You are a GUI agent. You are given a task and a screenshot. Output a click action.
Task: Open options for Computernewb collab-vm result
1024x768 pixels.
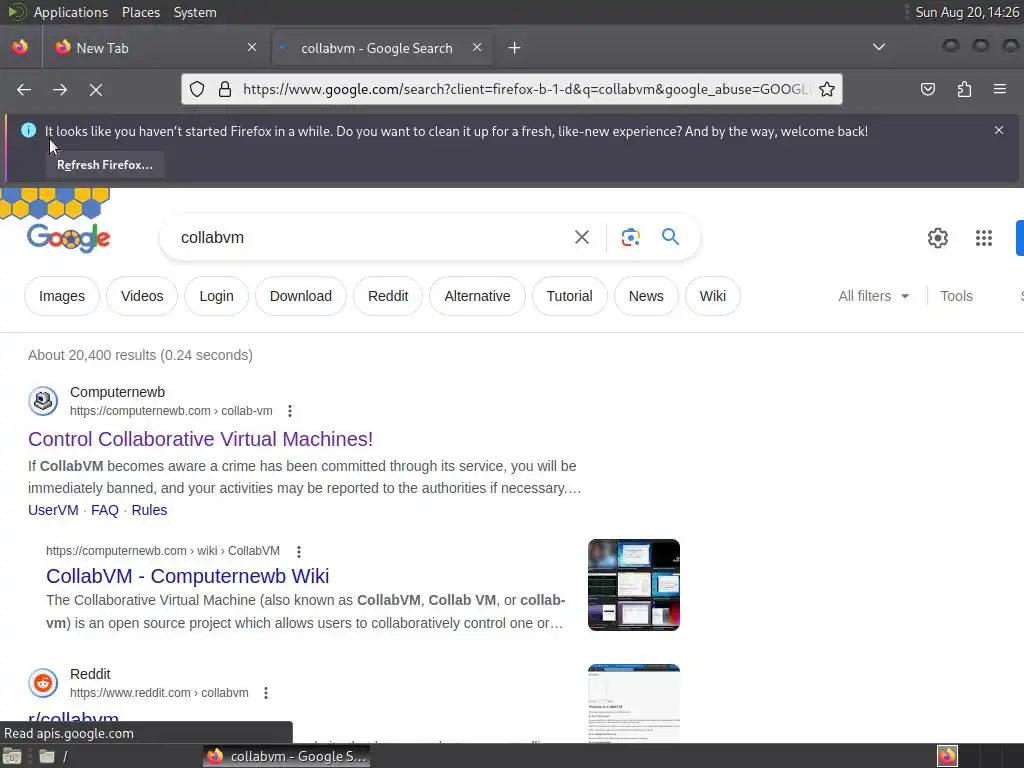click(290, 411)
